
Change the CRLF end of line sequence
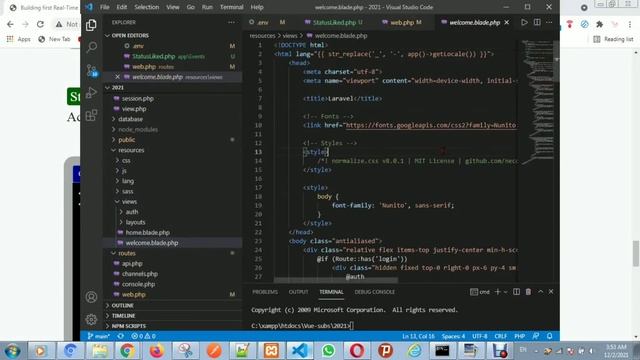pos(500,336)
